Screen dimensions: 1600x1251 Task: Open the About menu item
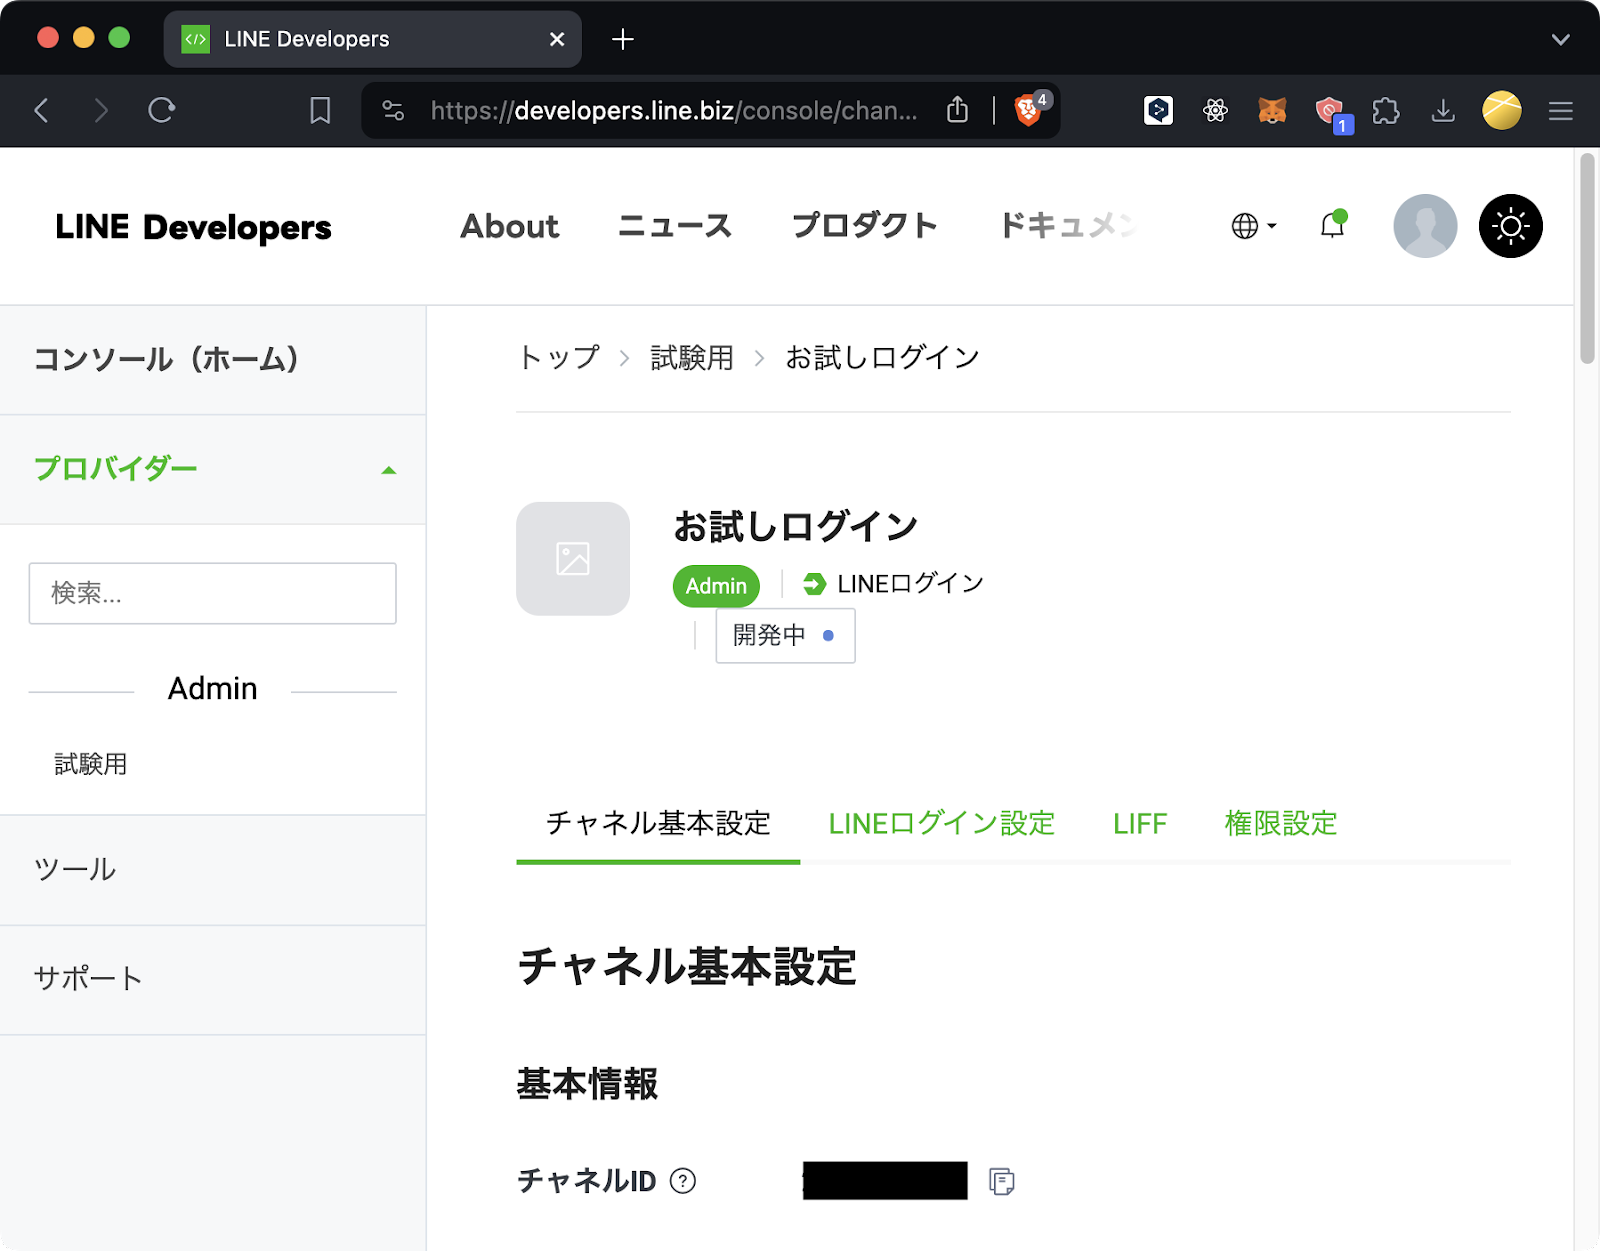(x=510, y=226)
